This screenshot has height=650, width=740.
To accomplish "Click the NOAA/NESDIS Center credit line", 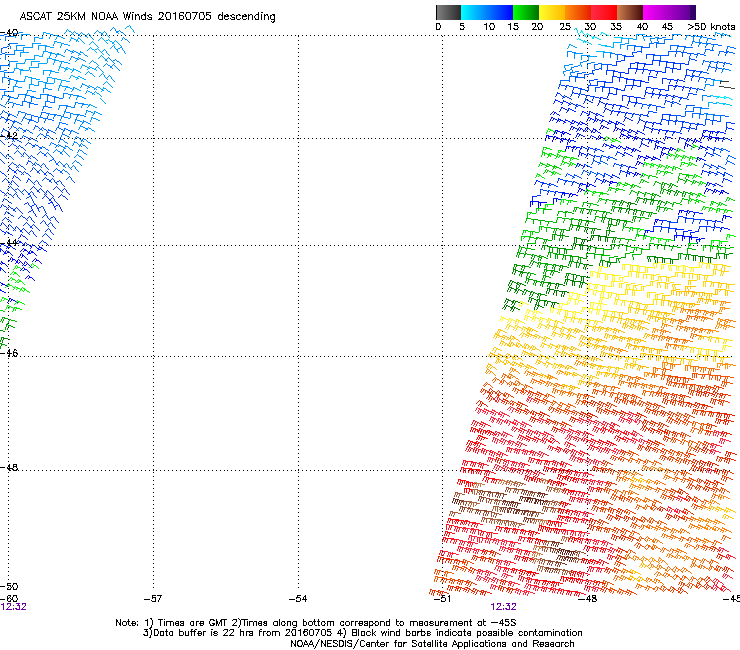I will click(x=432, y=644).
